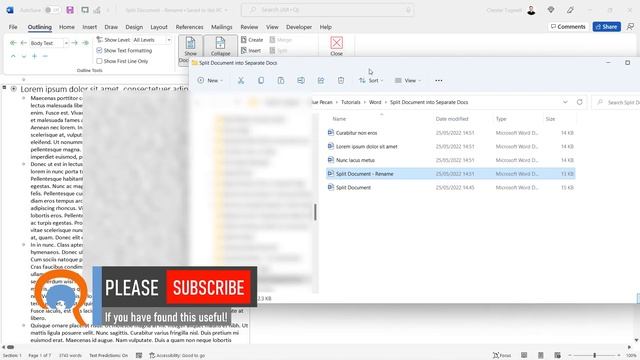The image size is (640, 360).
Task: Switch to the Mailings tab
Action: point(222,27)
